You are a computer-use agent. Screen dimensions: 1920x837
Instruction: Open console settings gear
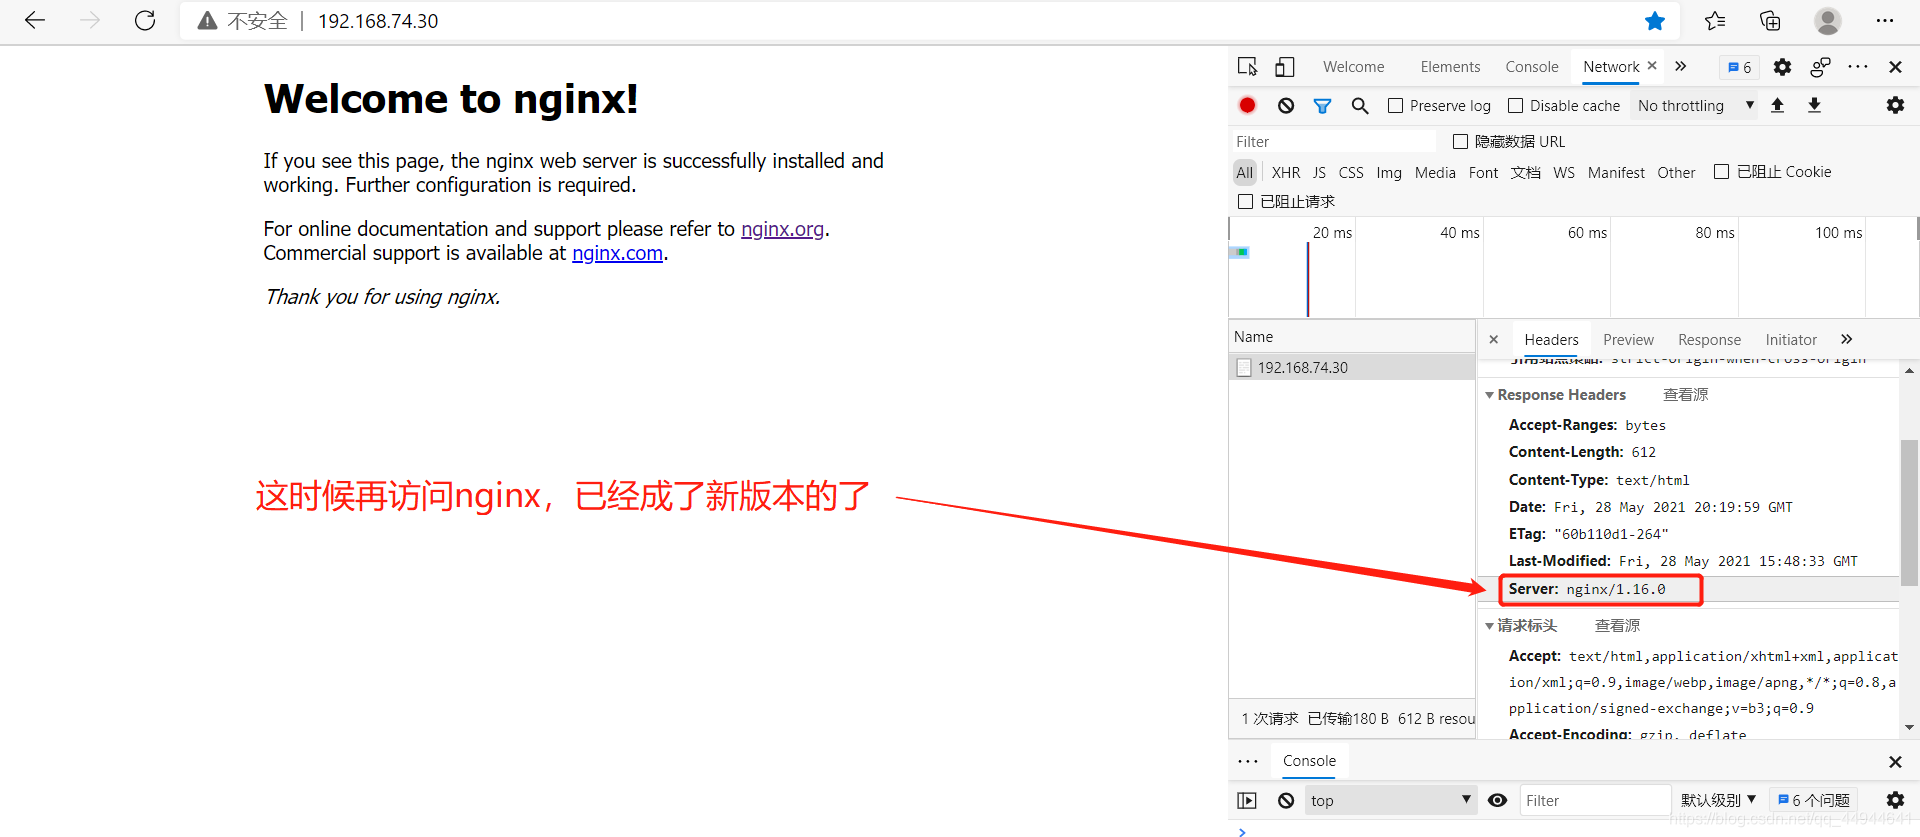pos(1895,800)
